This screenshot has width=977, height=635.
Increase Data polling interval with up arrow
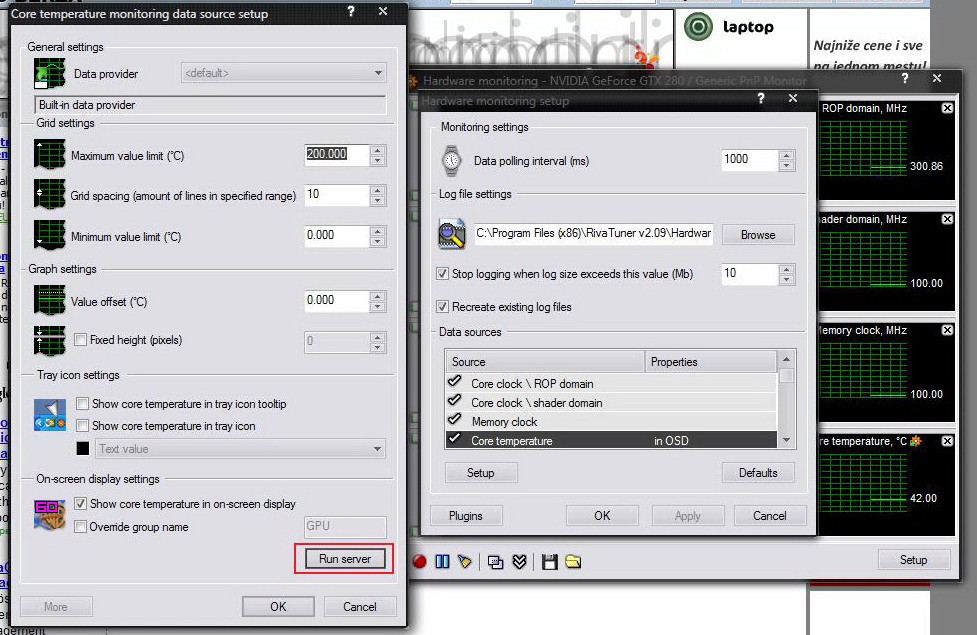(x=787, y=155)
